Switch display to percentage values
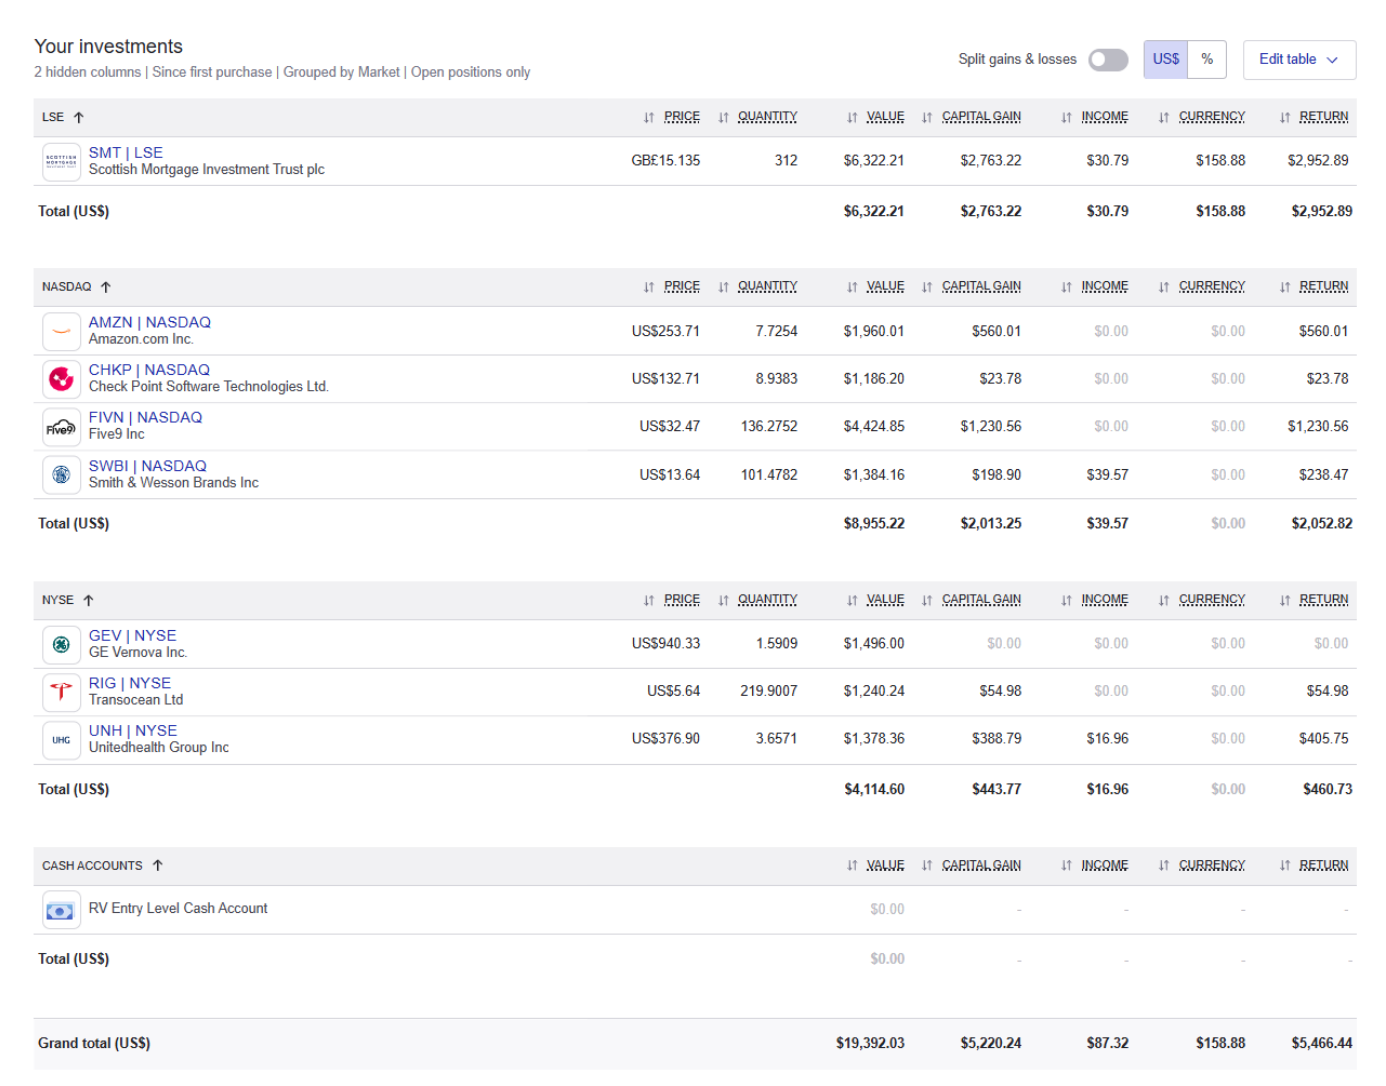 pos(1207,59)
